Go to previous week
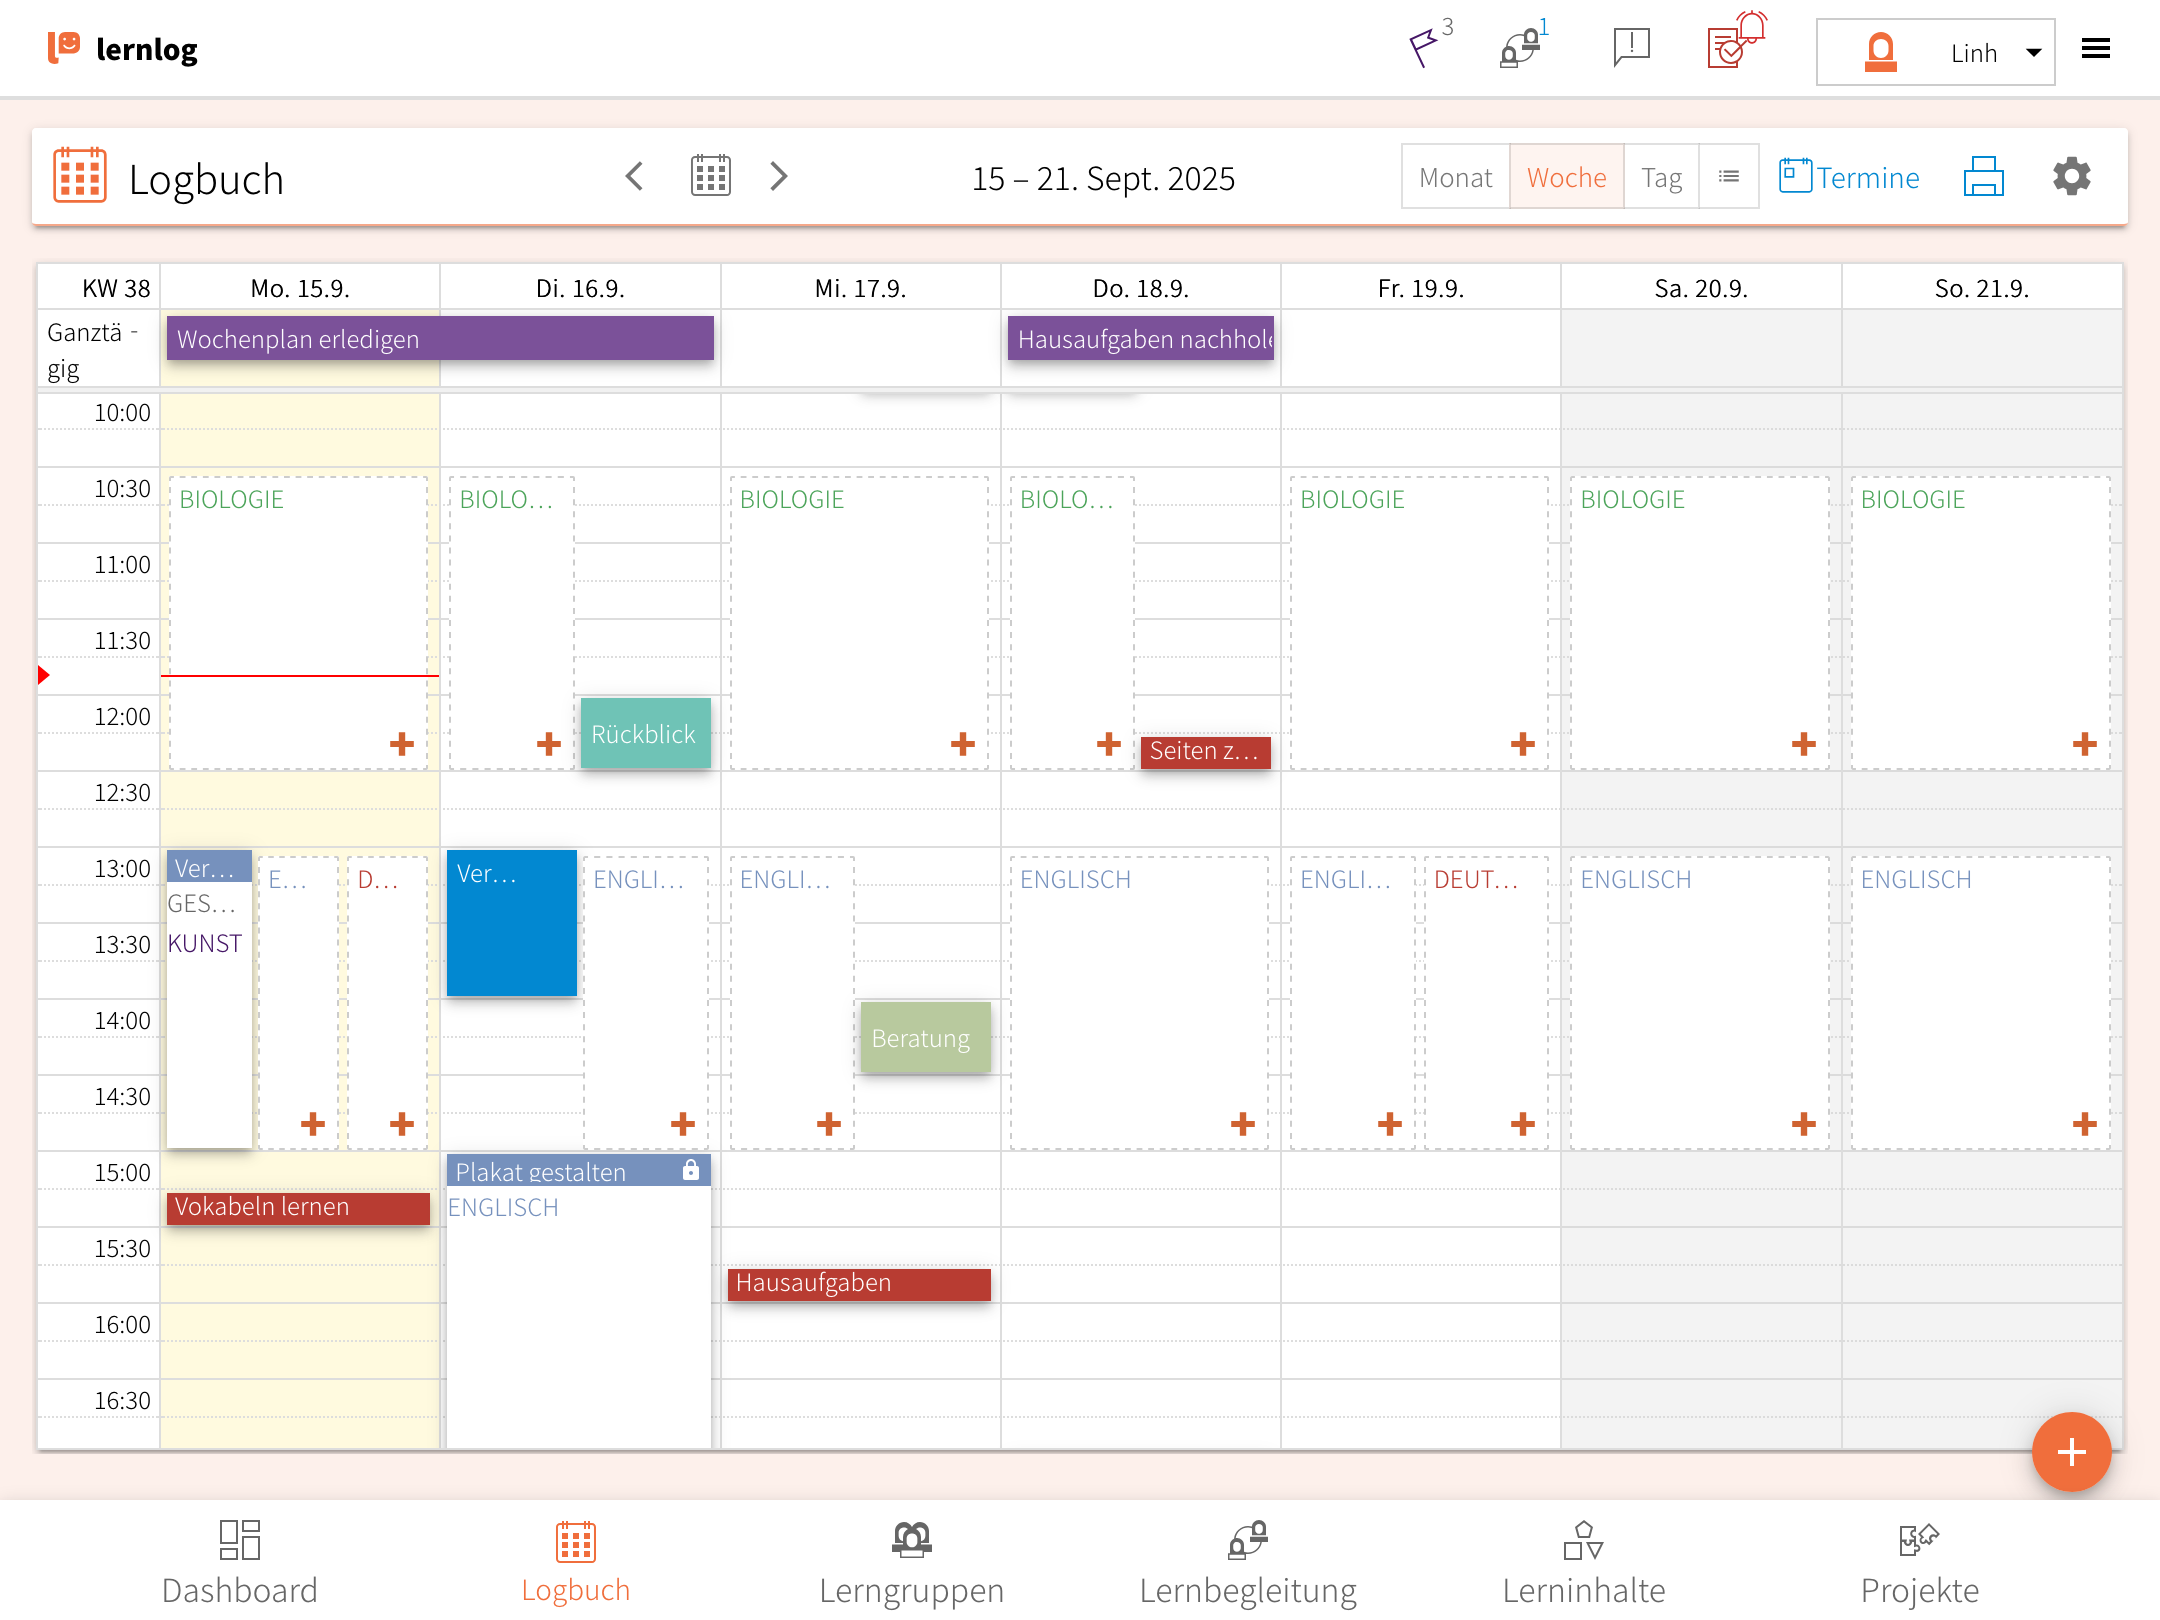2160x1620 pixels. [x=635, y=177]
